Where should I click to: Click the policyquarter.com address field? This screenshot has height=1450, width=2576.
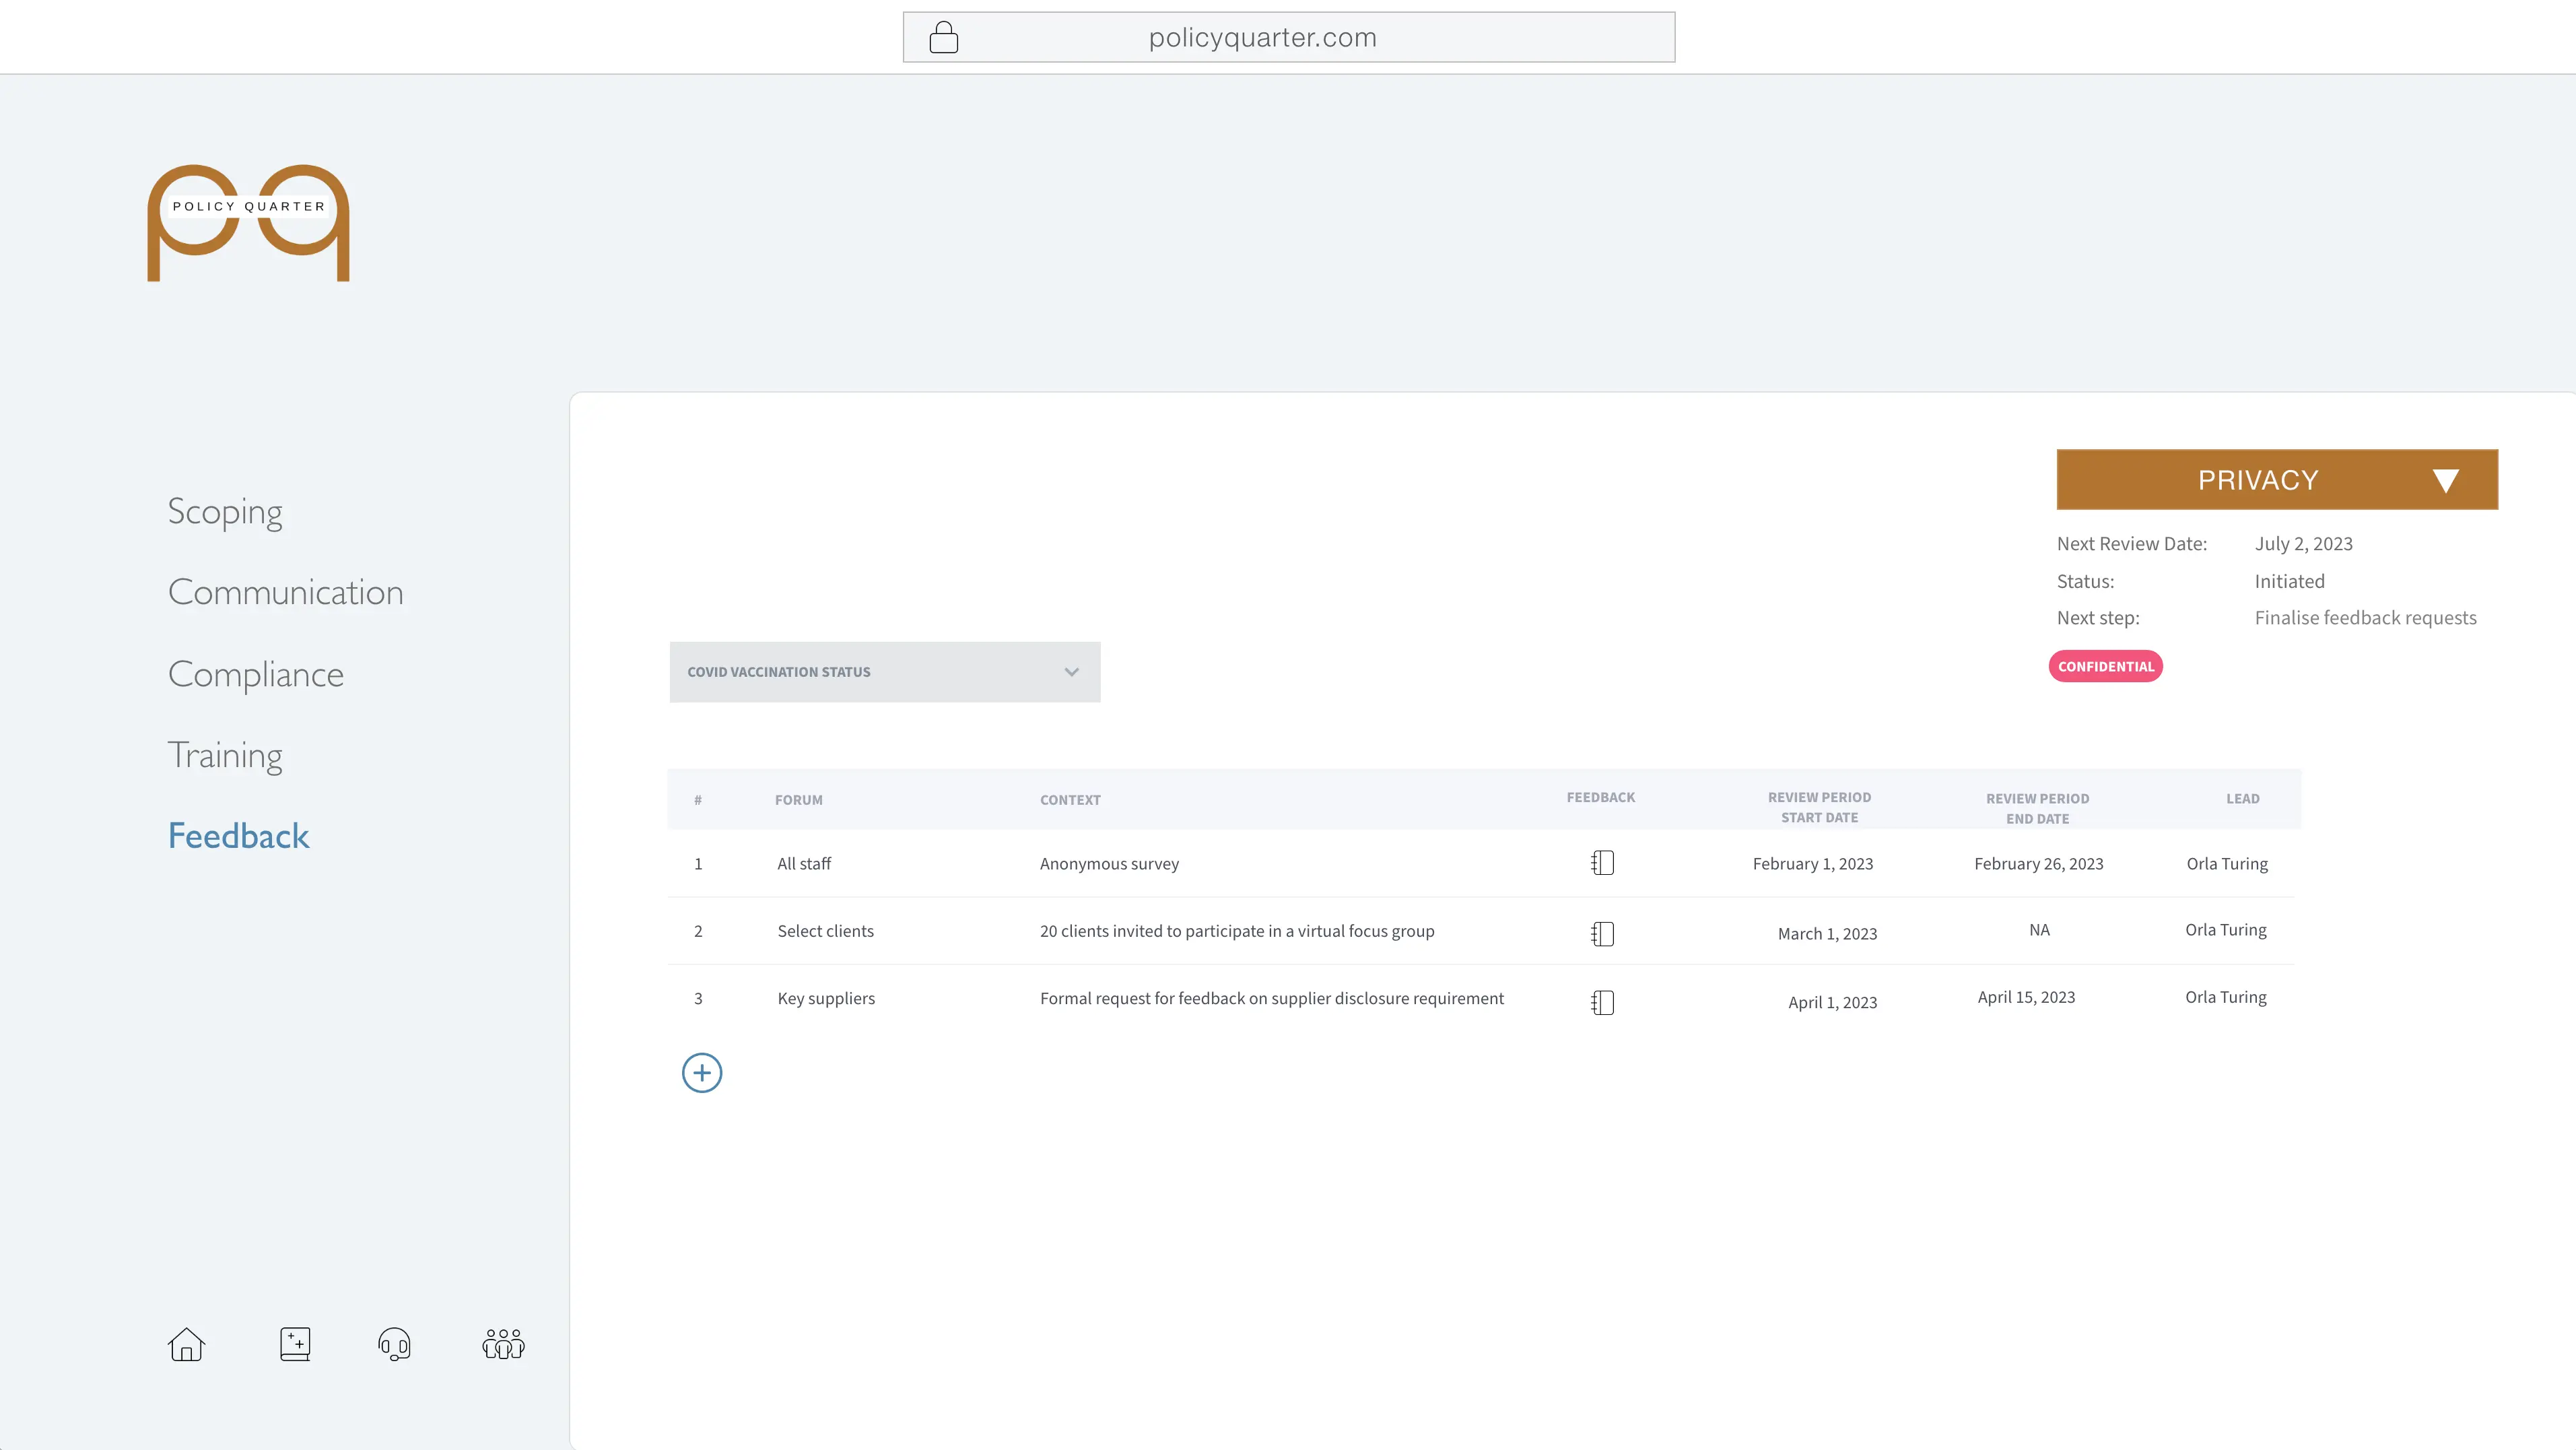[x=1289, y=37]
